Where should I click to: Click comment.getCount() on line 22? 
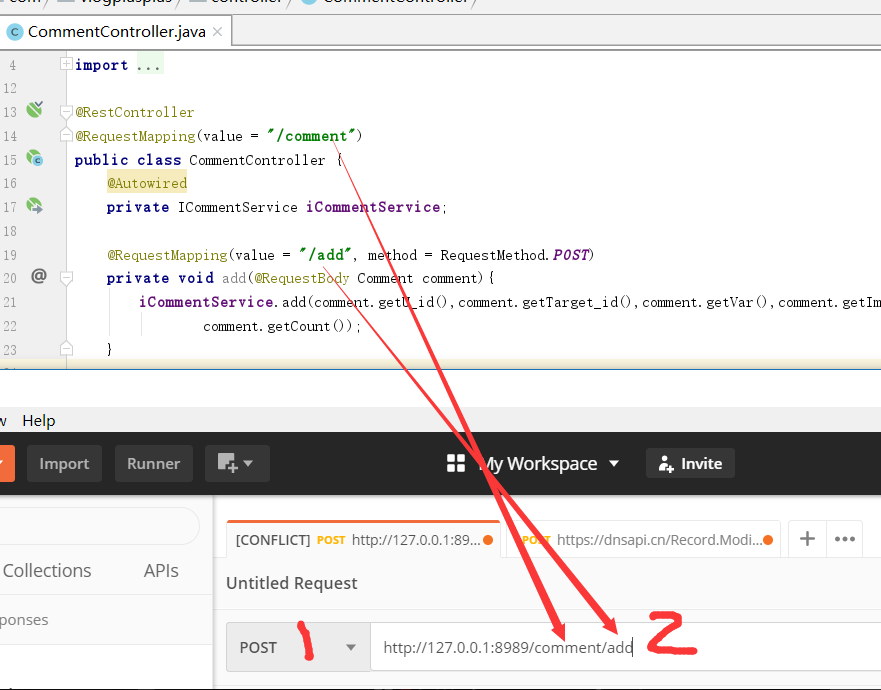coord(278,326)
